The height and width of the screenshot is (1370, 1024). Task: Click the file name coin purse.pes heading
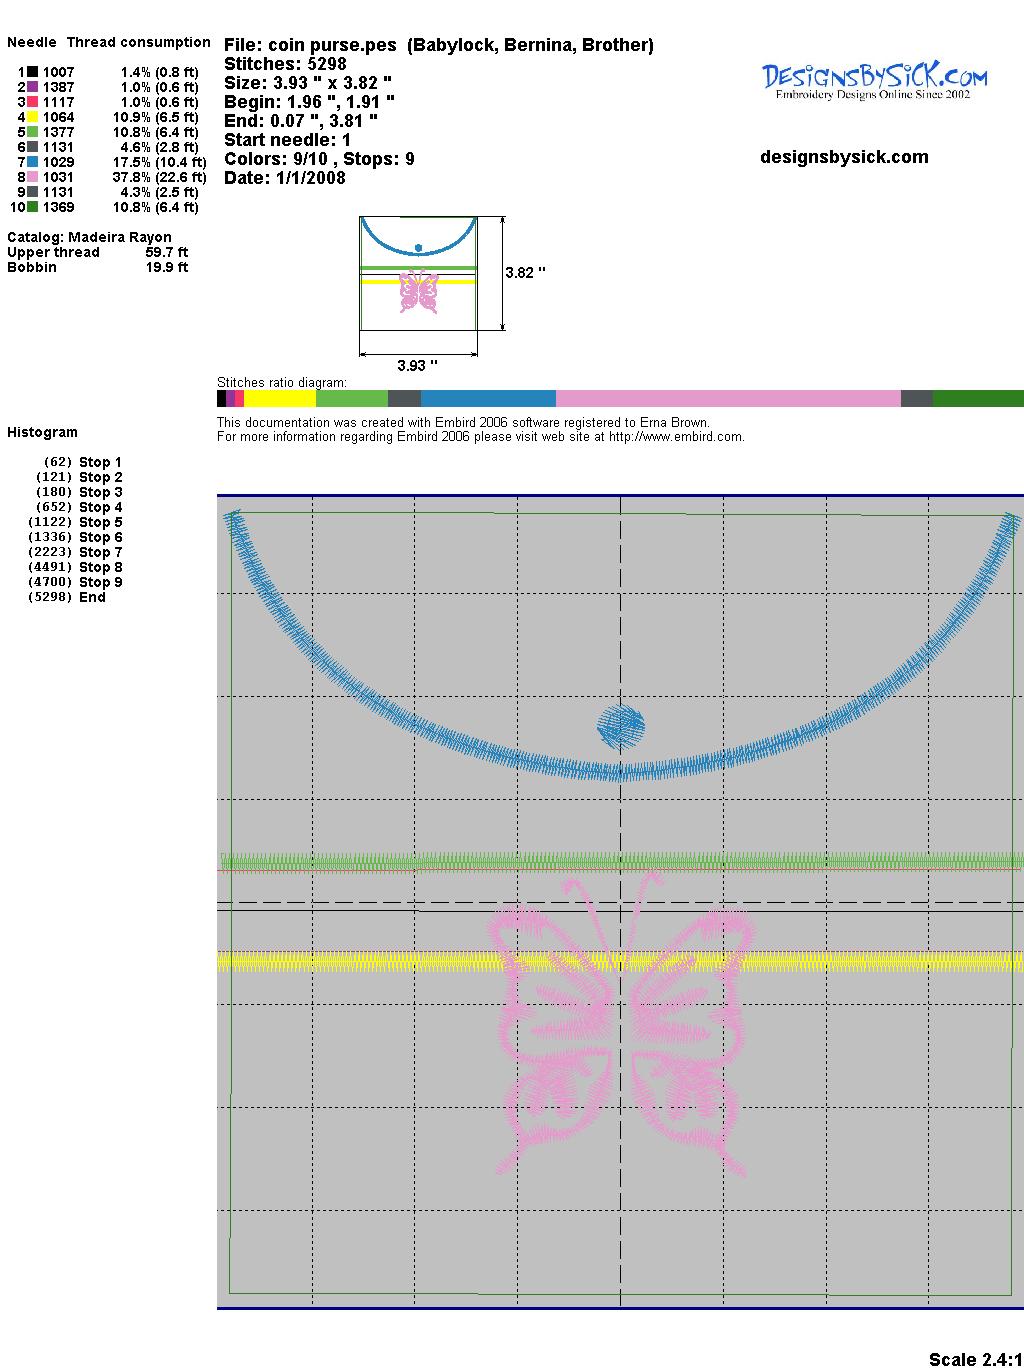tap(438, 45)
